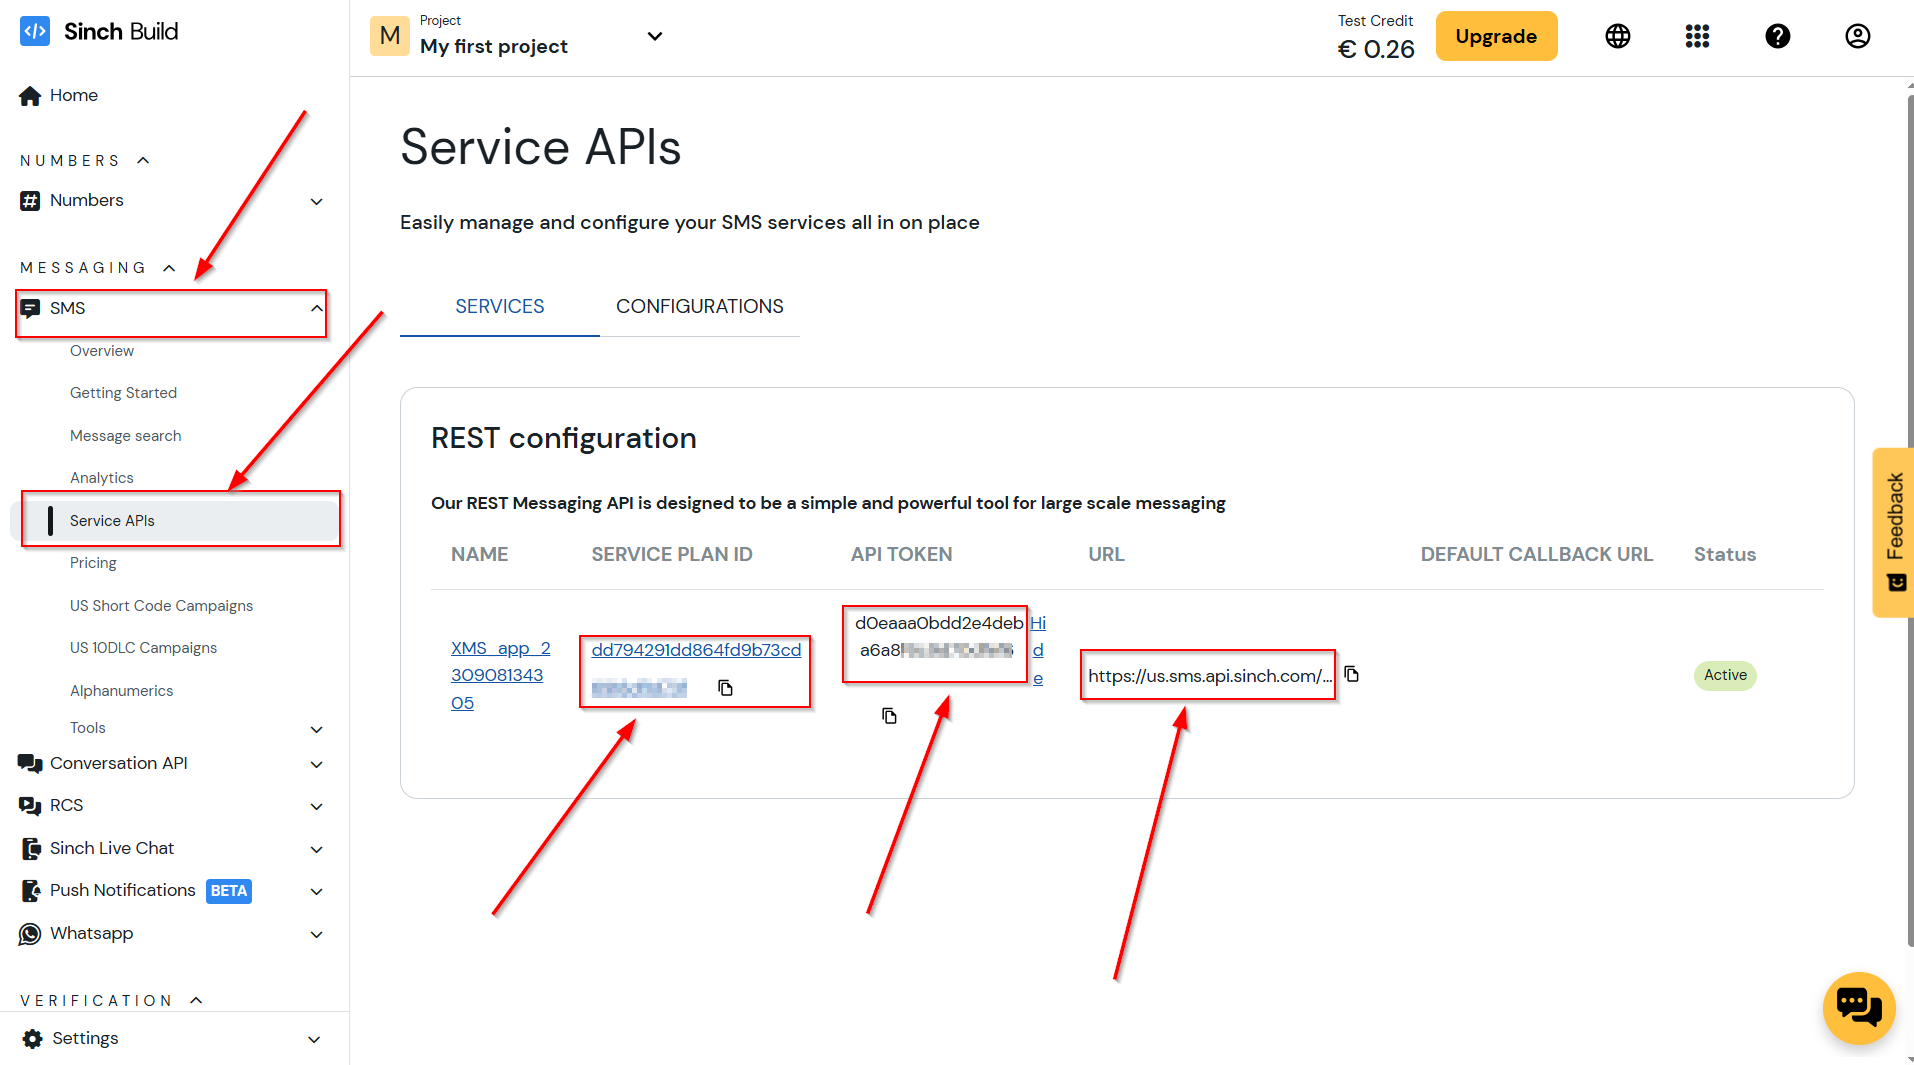1914x1065 pixels.
Task: Click the page vertical scrollbar
Action: [x=1910, y=520]
